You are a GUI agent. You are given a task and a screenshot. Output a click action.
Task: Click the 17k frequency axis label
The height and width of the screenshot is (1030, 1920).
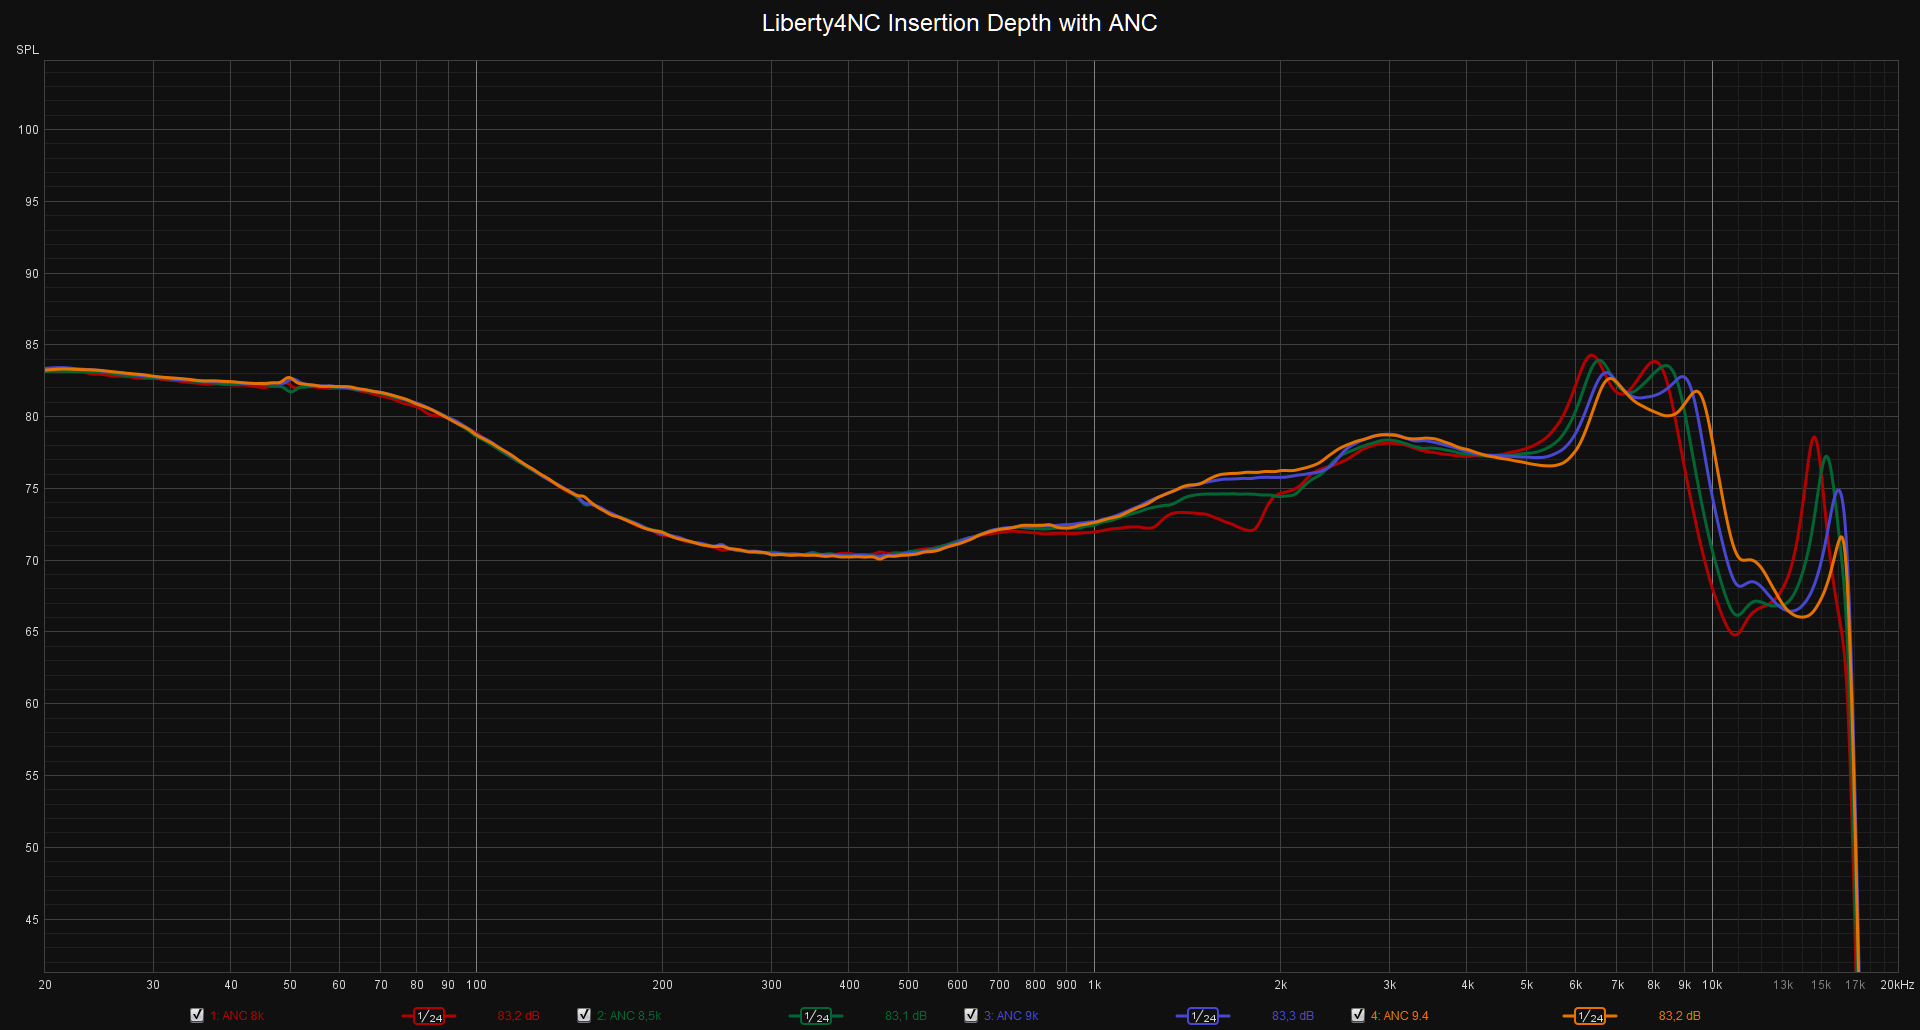tap(1855, 985)
